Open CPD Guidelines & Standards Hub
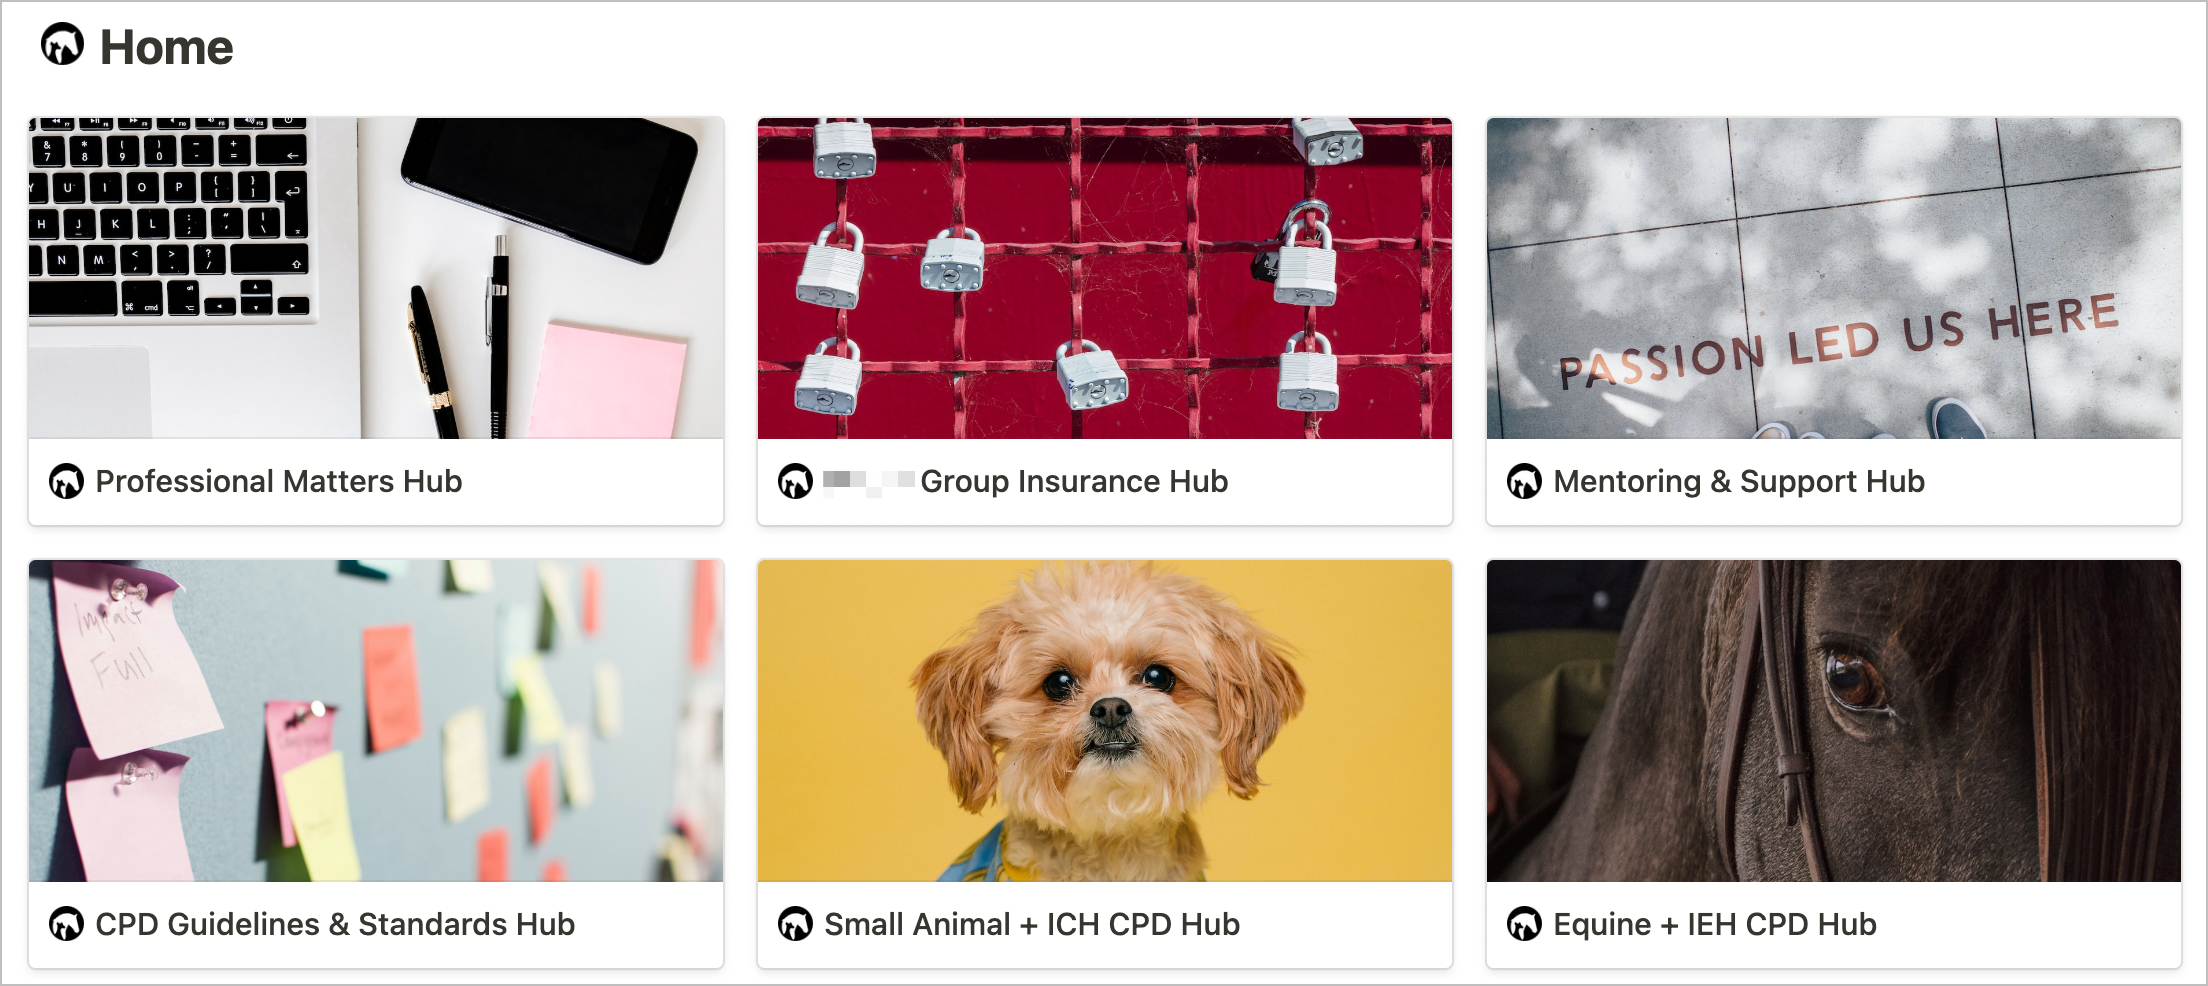The image size is (2208, 986). [335, 924]
